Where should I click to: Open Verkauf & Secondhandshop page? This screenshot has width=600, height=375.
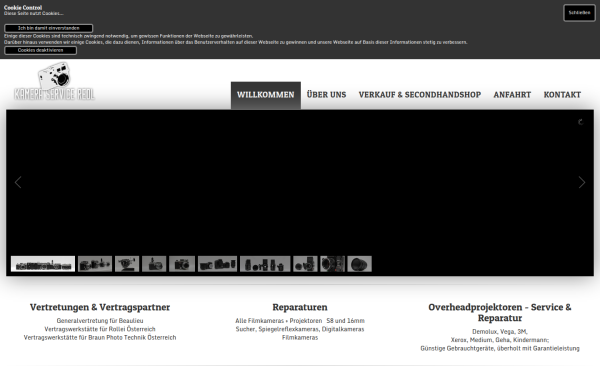(420, 95)
